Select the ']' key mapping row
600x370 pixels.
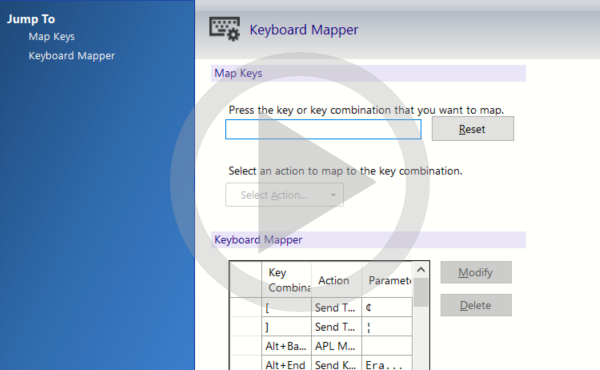(321, 326)
